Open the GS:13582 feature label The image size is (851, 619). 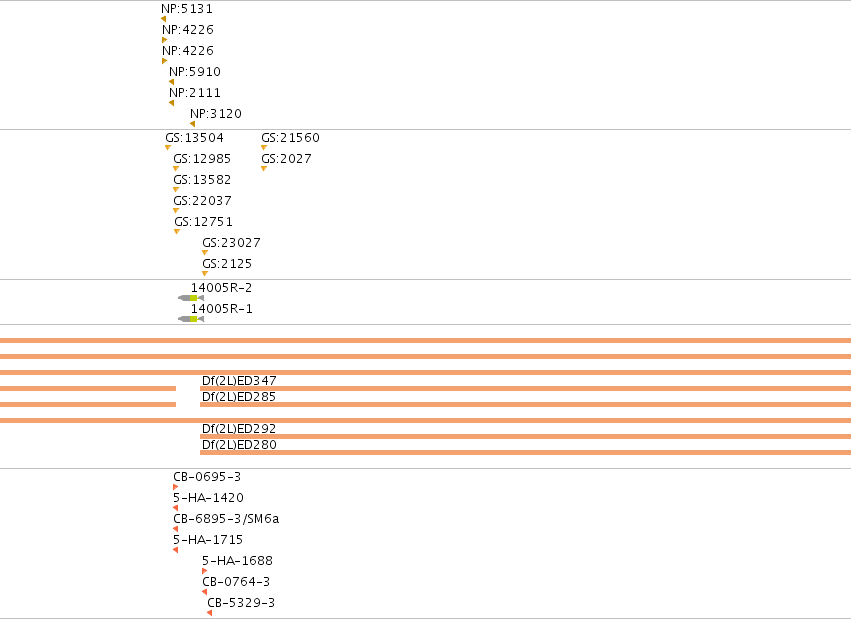tap(202, 180)
